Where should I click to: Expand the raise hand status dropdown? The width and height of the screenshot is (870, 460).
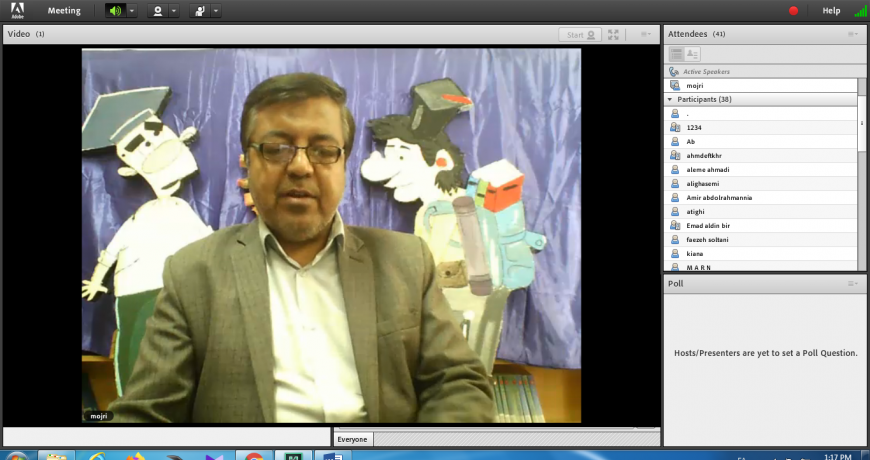[x=215, y=11]
